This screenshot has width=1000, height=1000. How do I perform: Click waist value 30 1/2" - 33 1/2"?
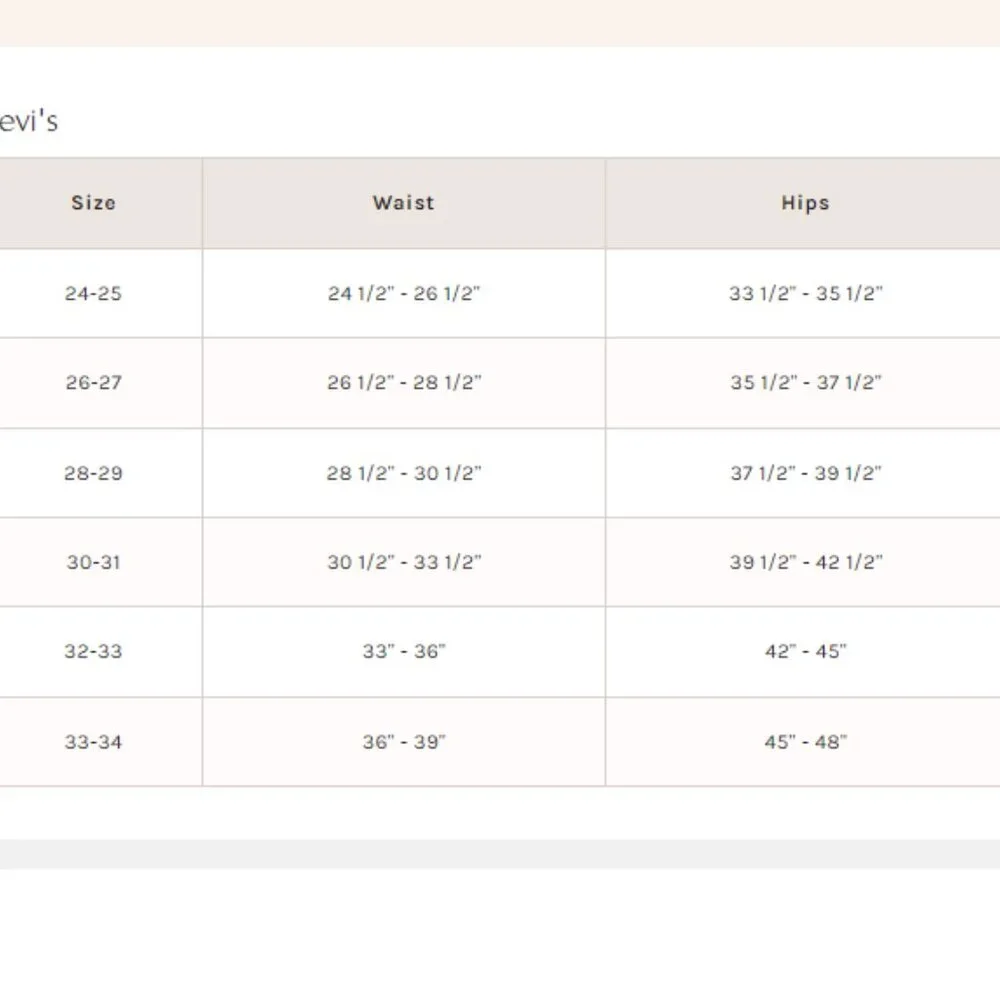point(404,562)
